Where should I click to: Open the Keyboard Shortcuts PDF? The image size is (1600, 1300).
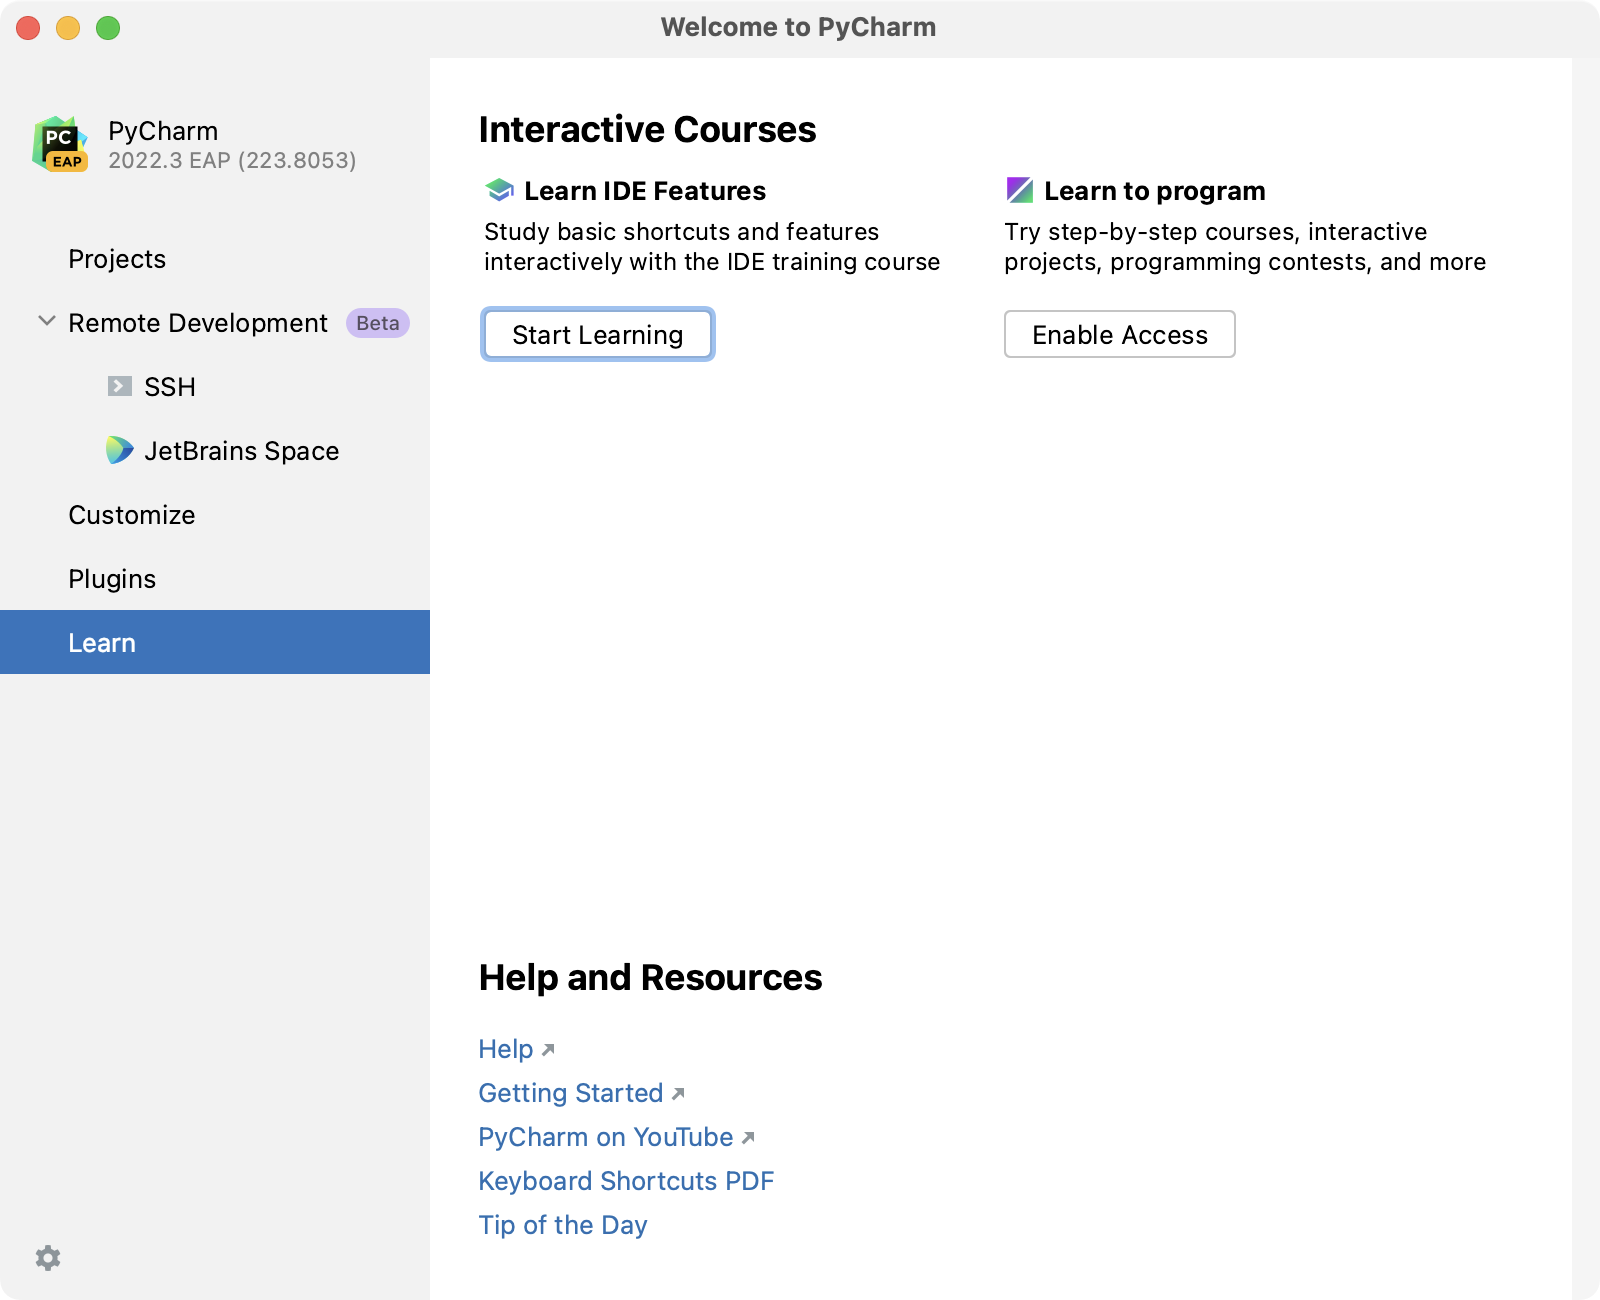626,1181
